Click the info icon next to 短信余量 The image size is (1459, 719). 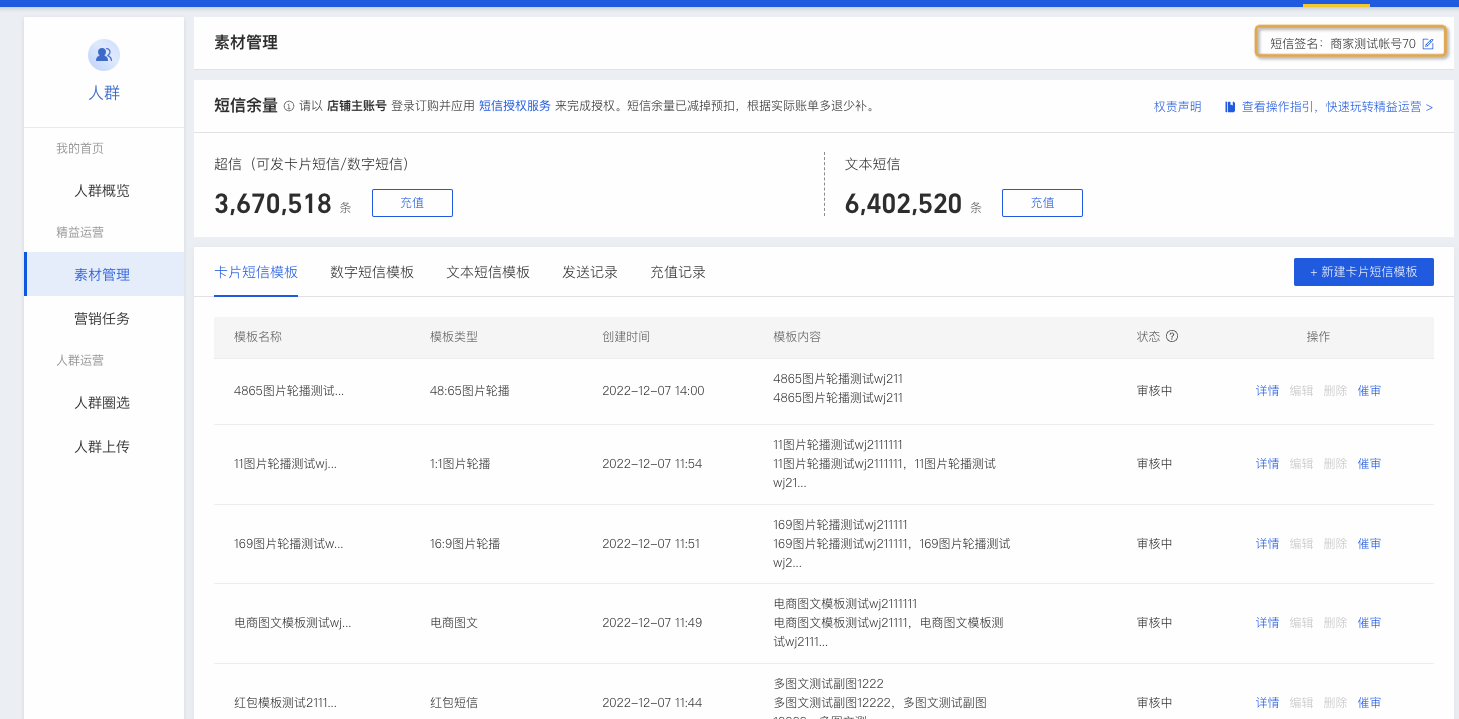tap(288, 106)
